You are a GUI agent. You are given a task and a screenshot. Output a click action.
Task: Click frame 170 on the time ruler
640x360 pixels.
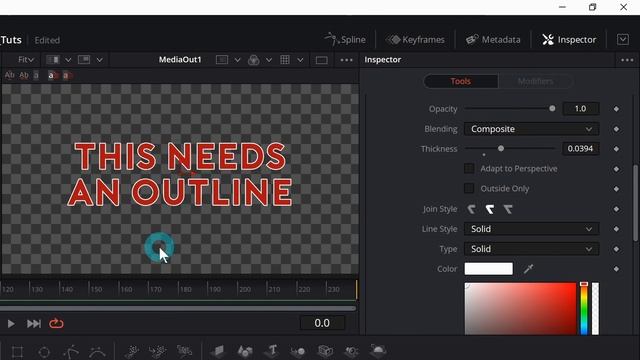point(156,289)
